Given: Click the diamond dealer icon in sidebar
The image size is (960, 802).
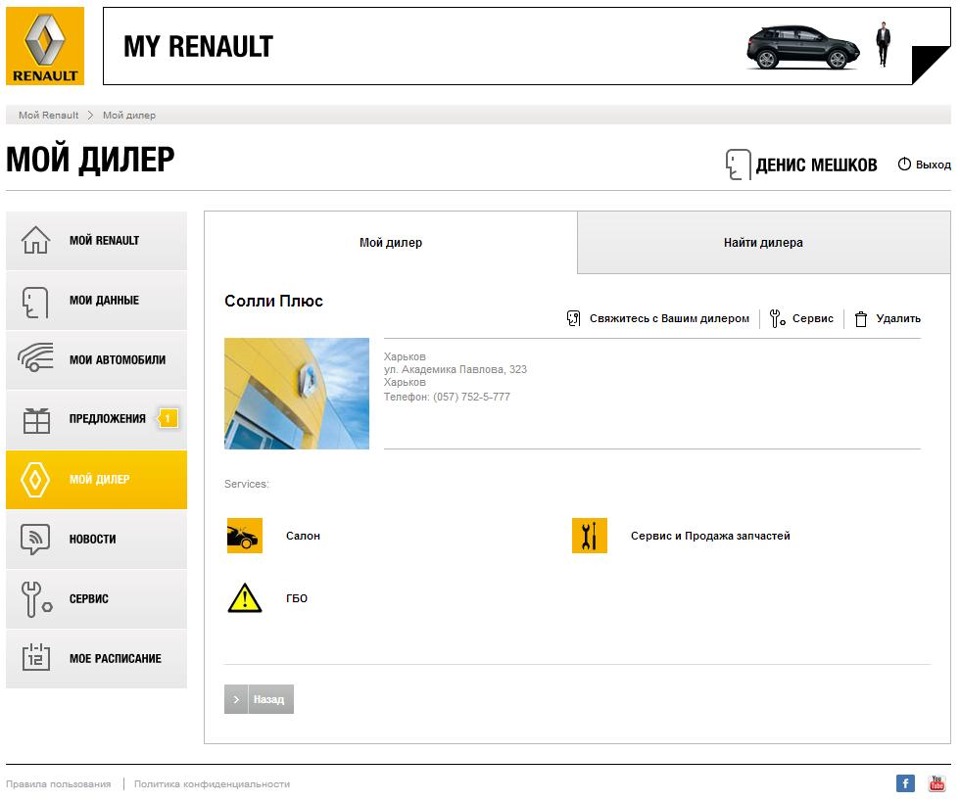Looking at the screenshot, I should coord(35,479).
